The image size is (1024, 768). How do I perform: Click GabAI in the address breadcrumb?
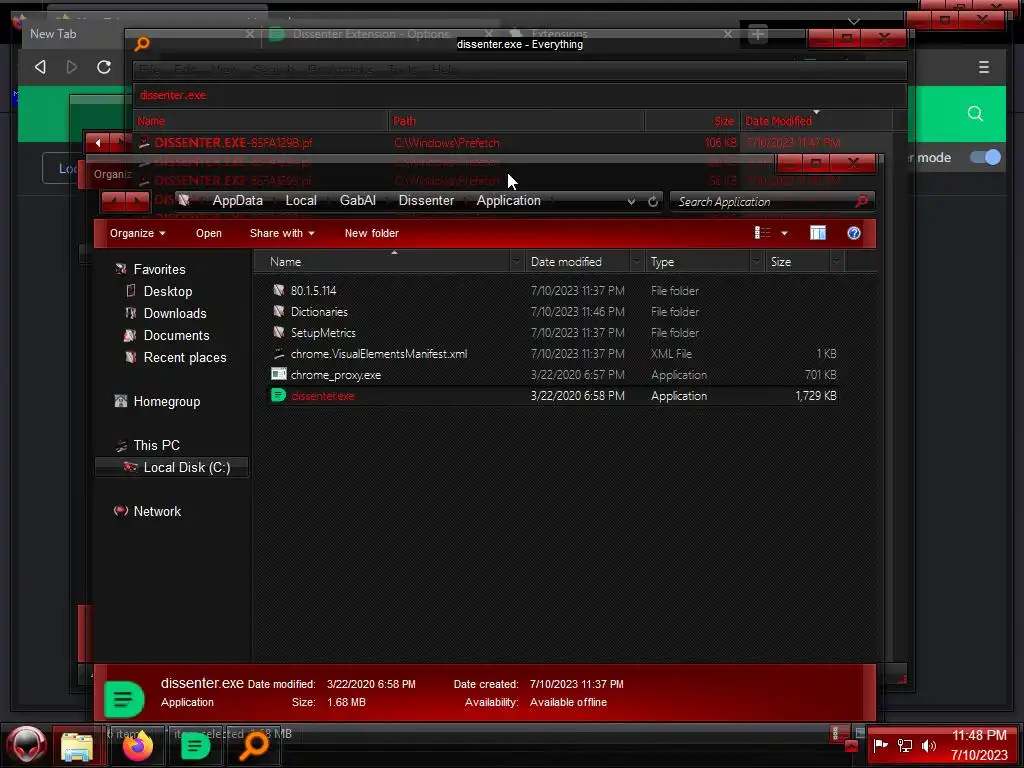coord(358,200)
